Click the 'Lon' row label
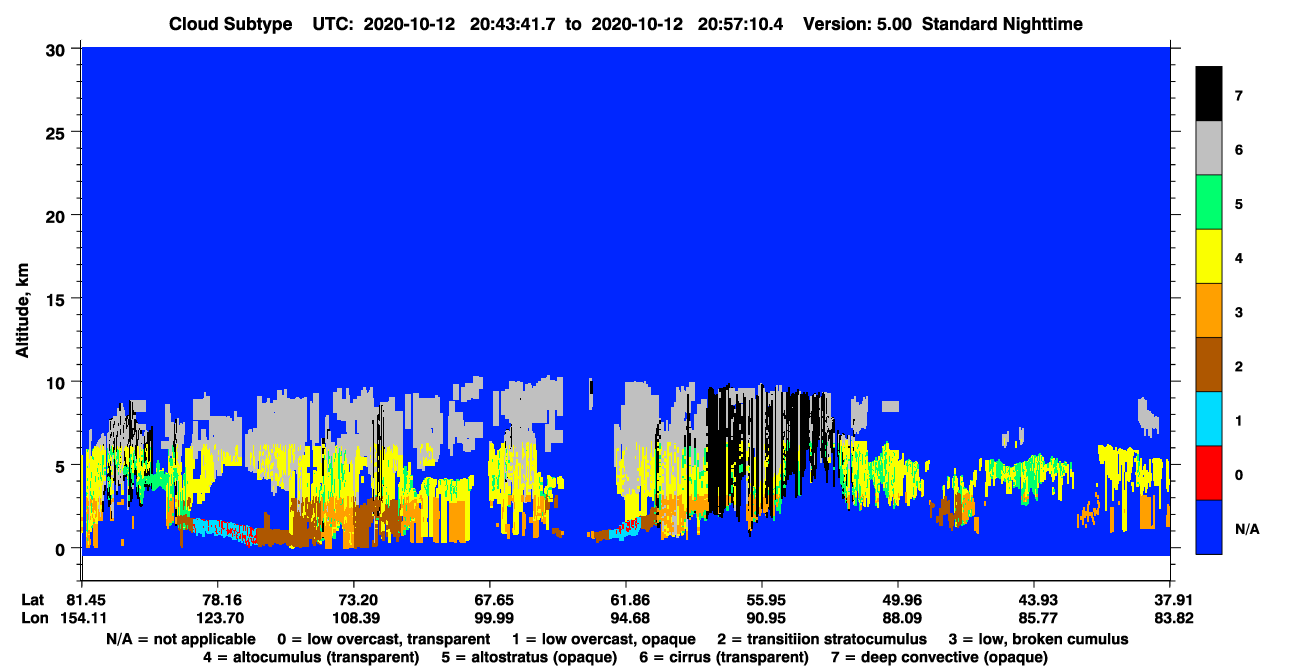 click(x=33, y=618)
